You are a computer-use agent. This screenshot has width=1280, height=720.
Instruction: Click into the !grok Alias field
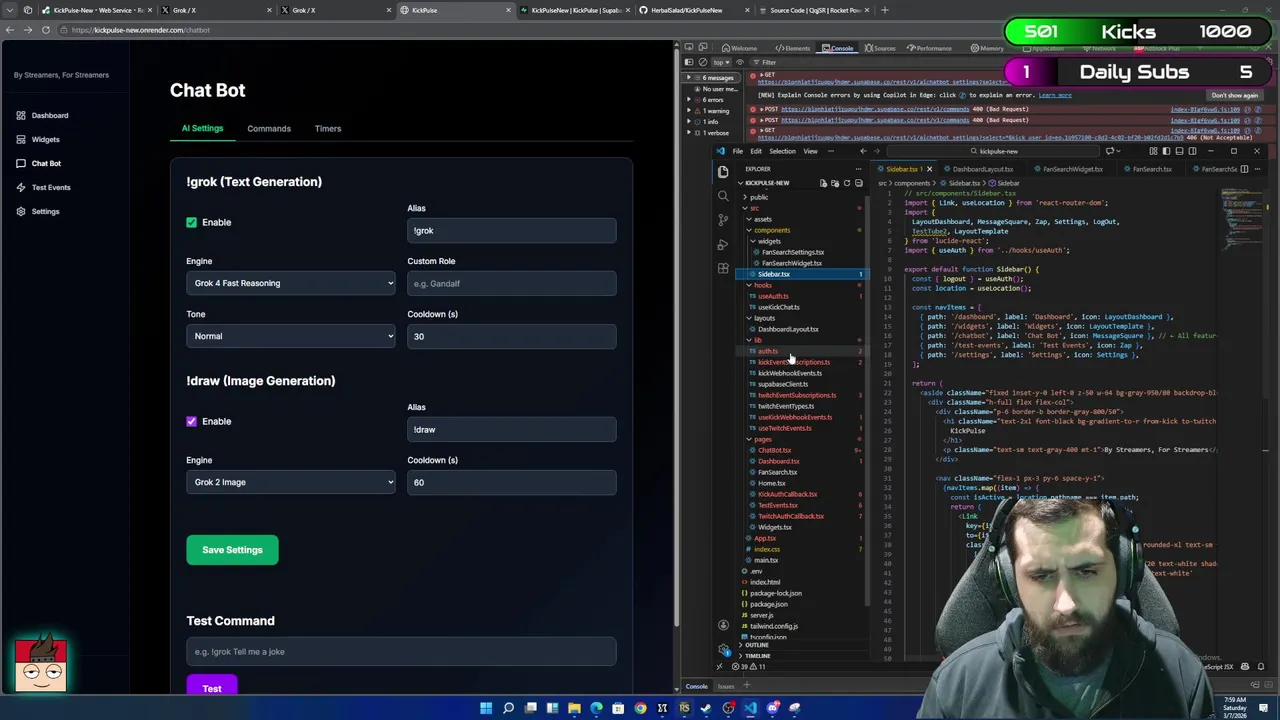(512, 231)
